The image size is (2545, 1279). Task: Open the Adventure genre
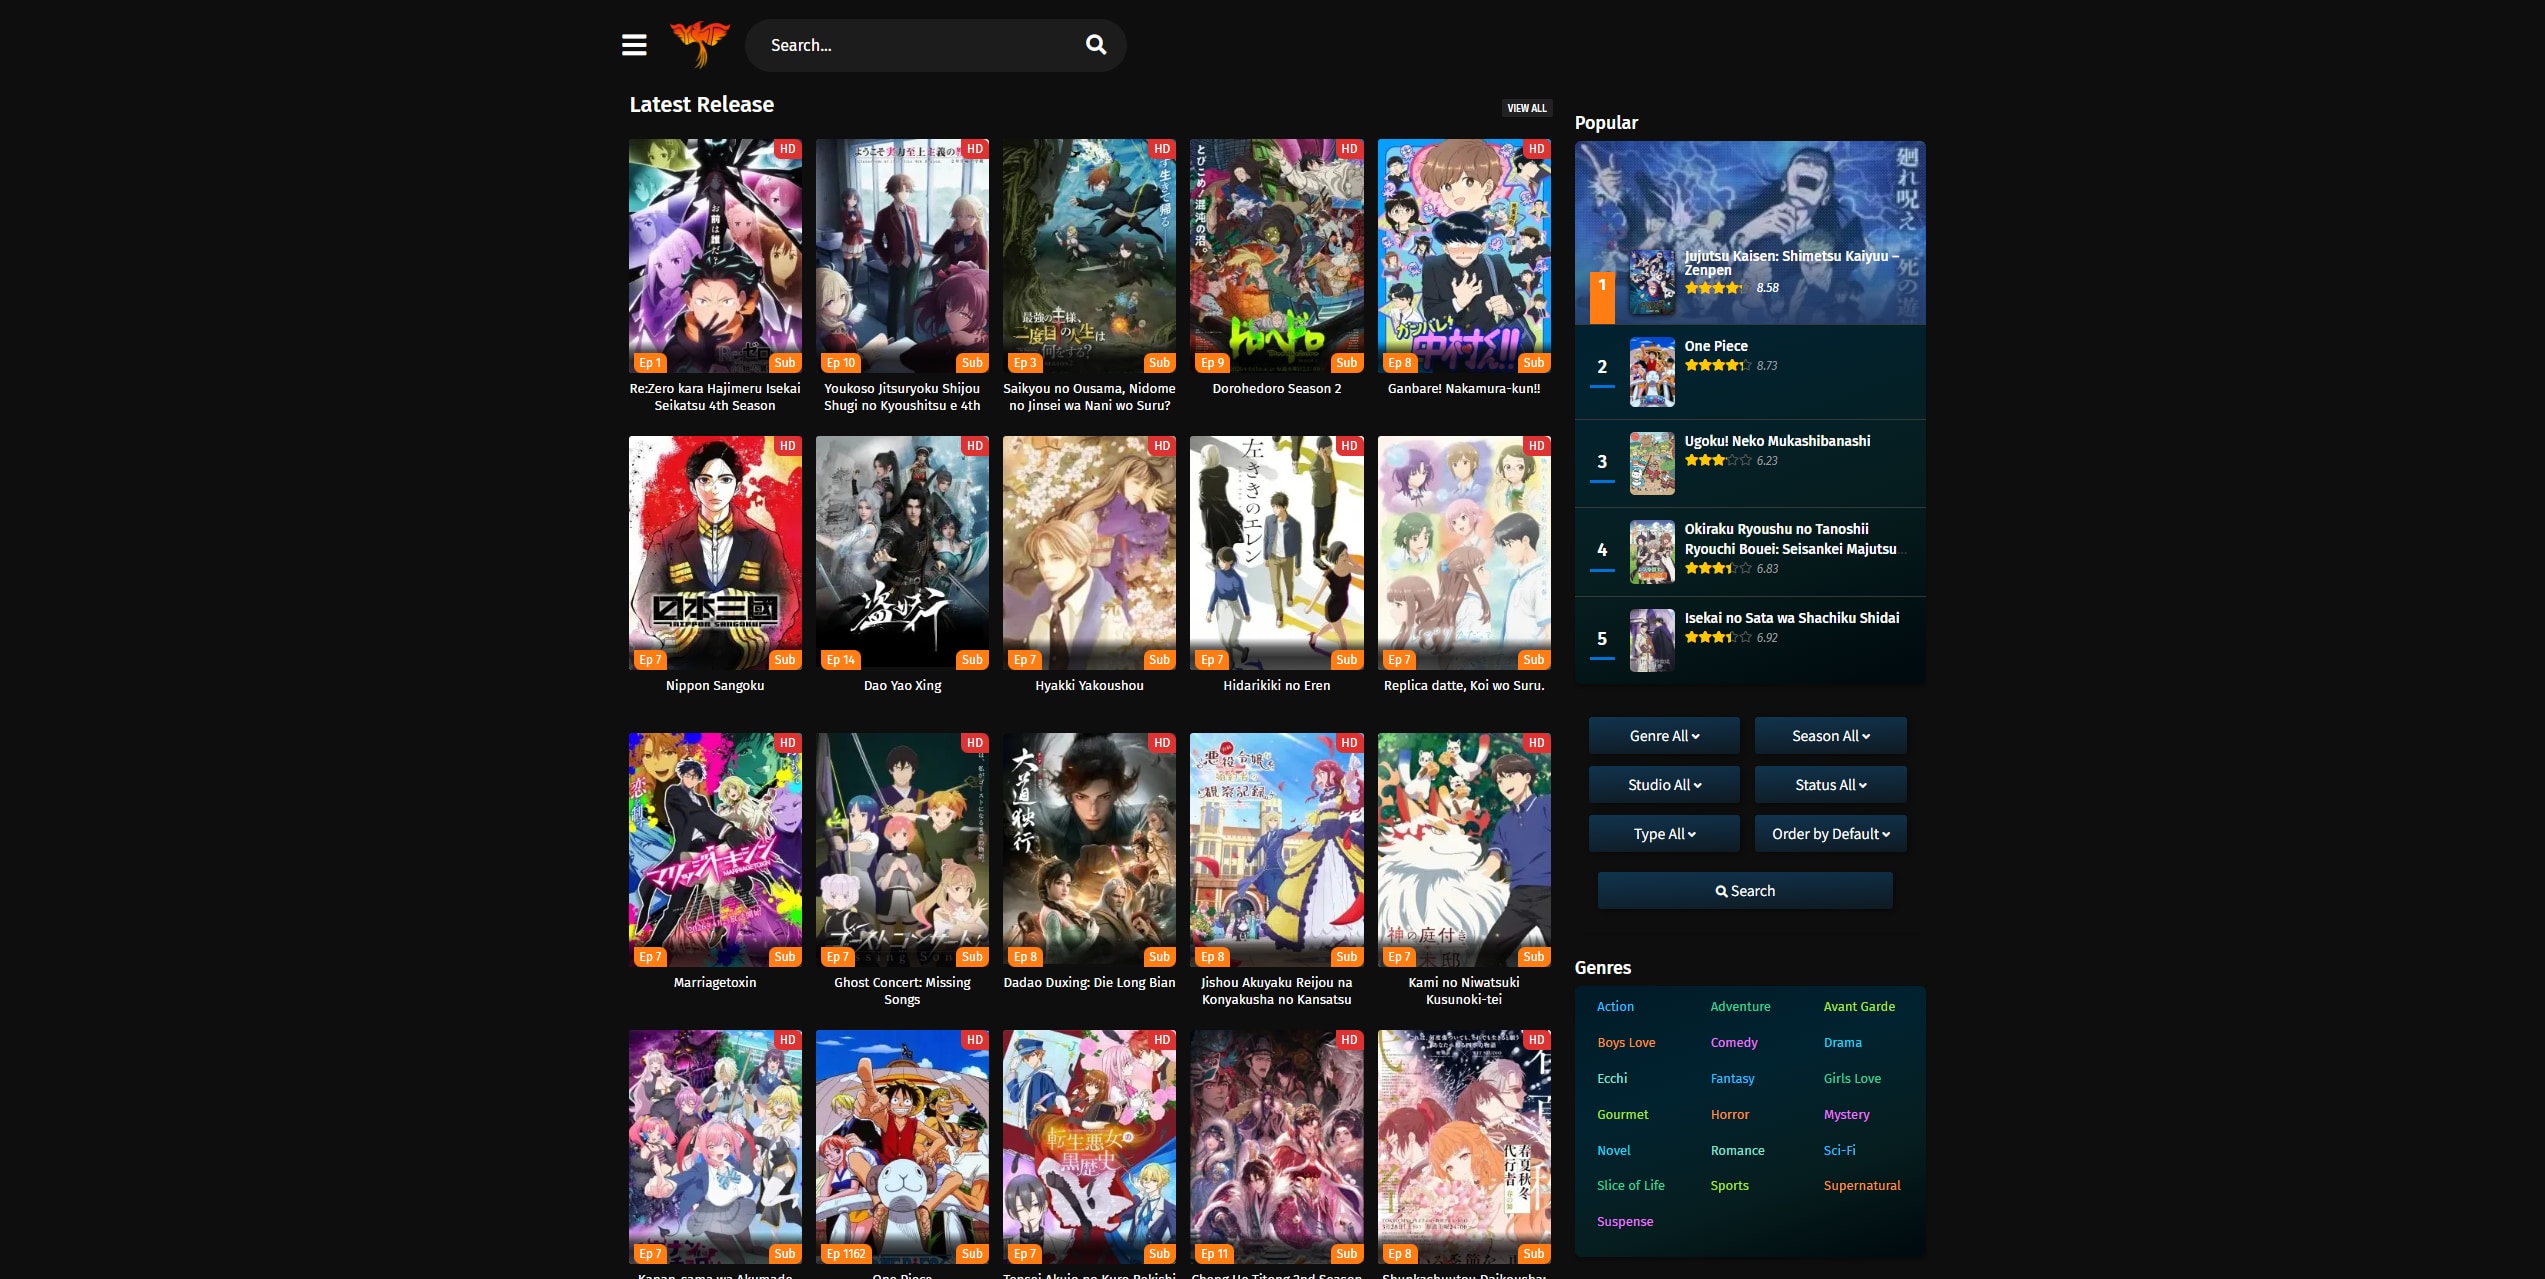1740,1007
